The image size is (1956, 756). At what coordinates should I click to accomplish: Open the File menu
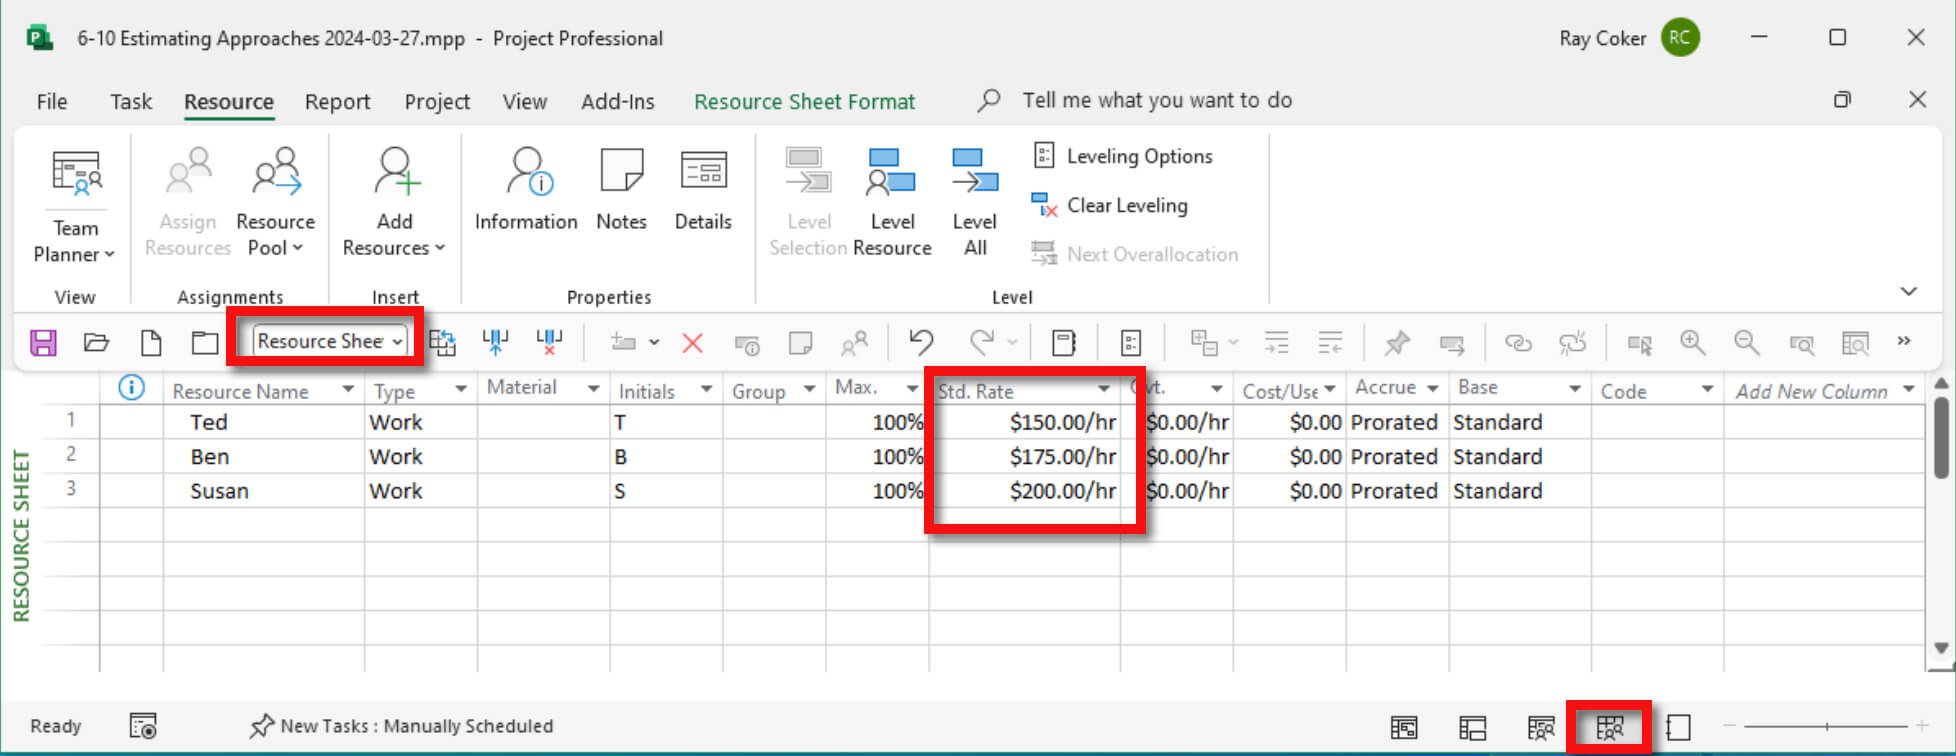tap(52, 101)
